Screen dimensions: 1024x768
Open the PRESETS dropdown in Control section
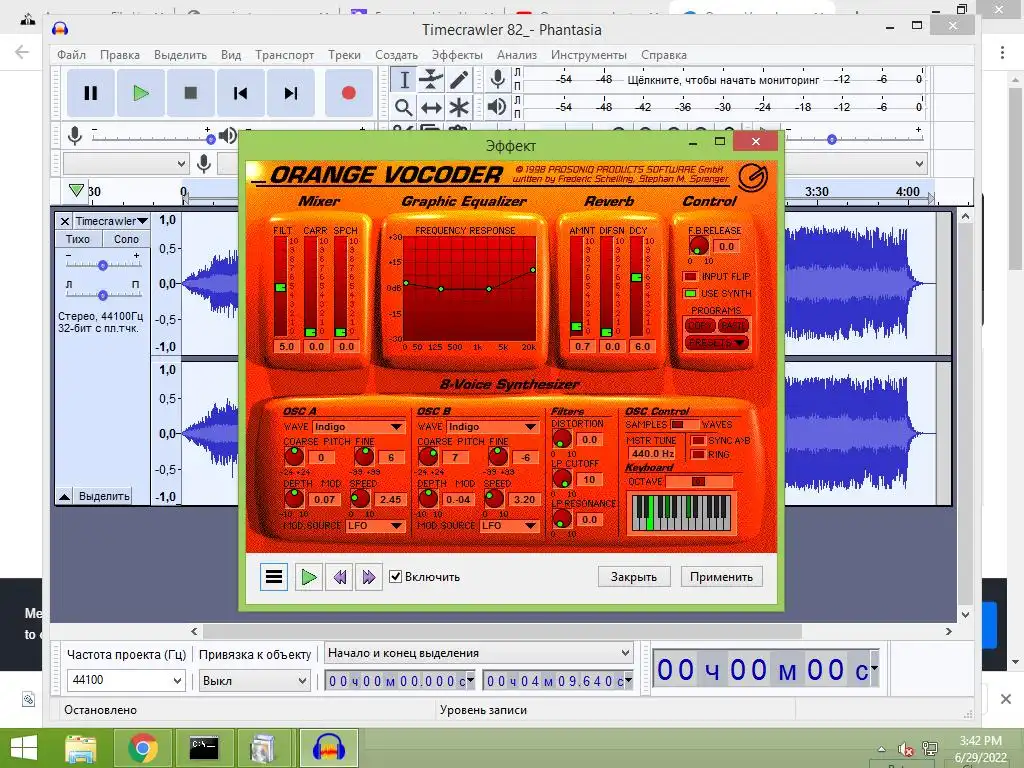click(716, 343)
